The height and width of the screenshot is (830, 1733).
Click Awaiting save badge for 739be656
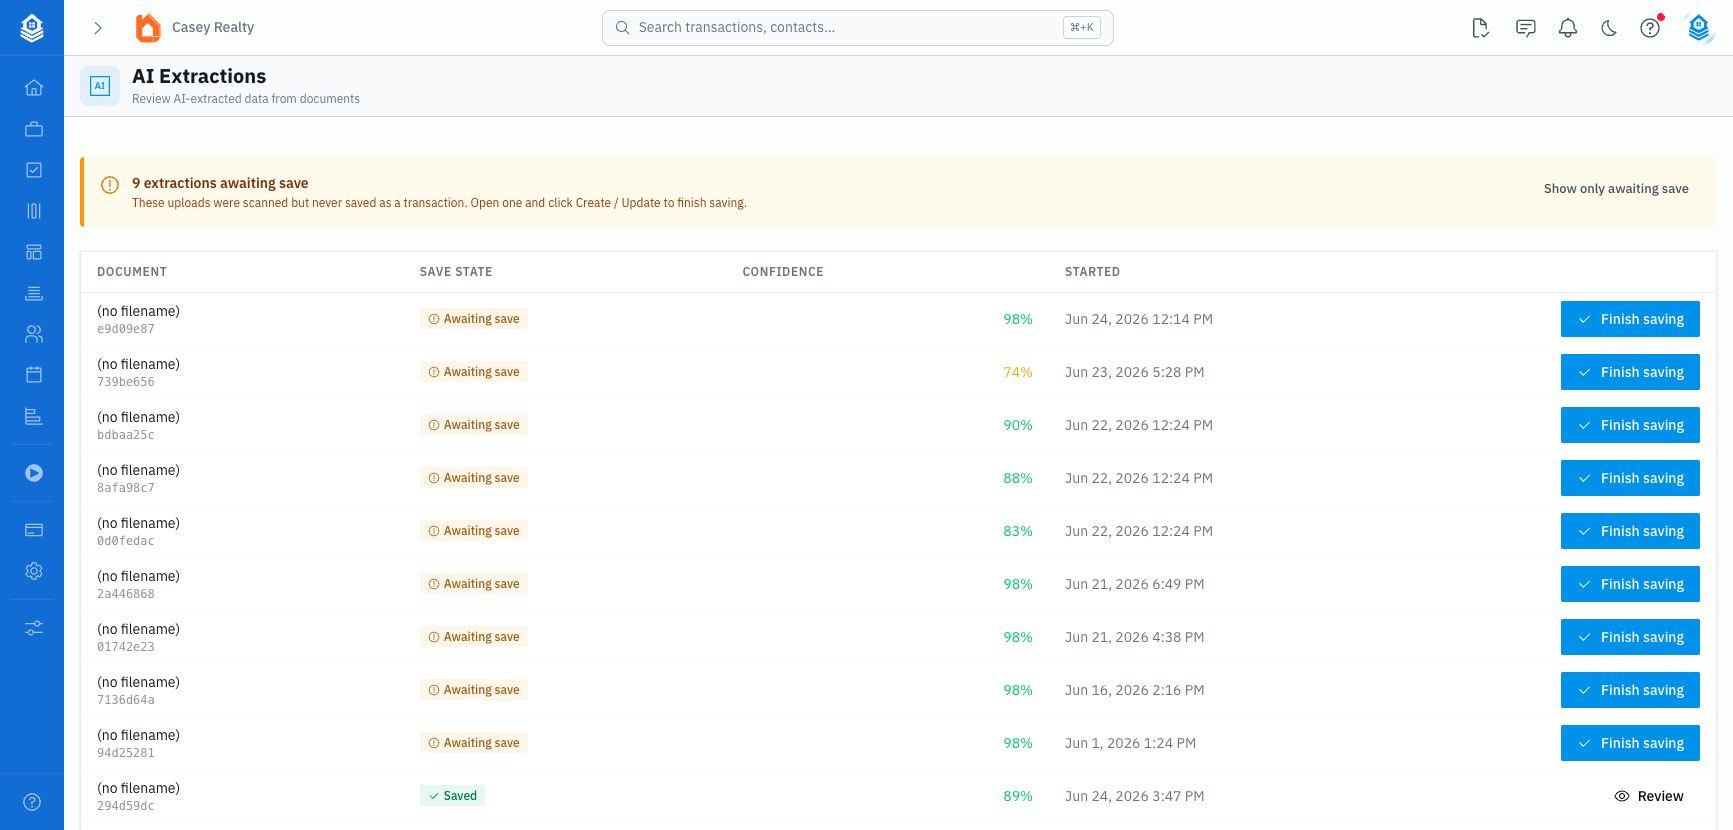click(474, 372)
